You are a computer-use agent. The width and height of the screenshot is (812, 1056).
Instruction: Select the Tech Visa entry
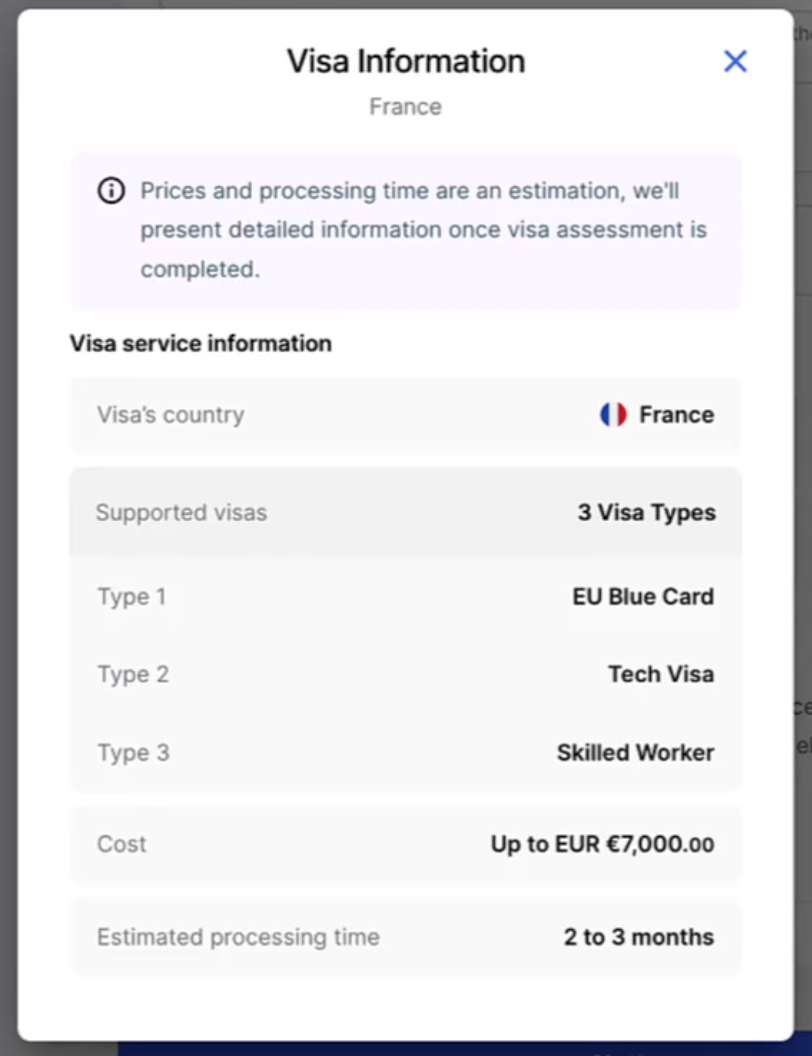tap(661, 674)
